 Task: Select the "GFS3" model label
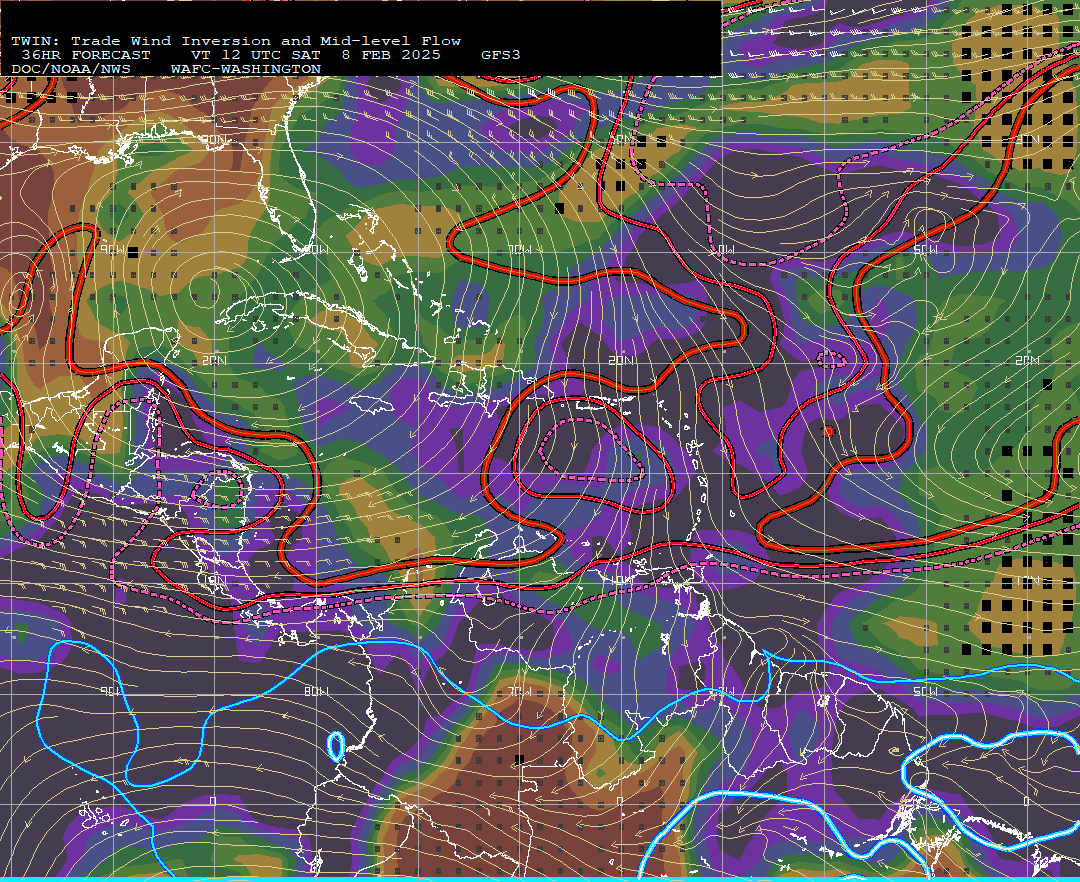(501, 54)
